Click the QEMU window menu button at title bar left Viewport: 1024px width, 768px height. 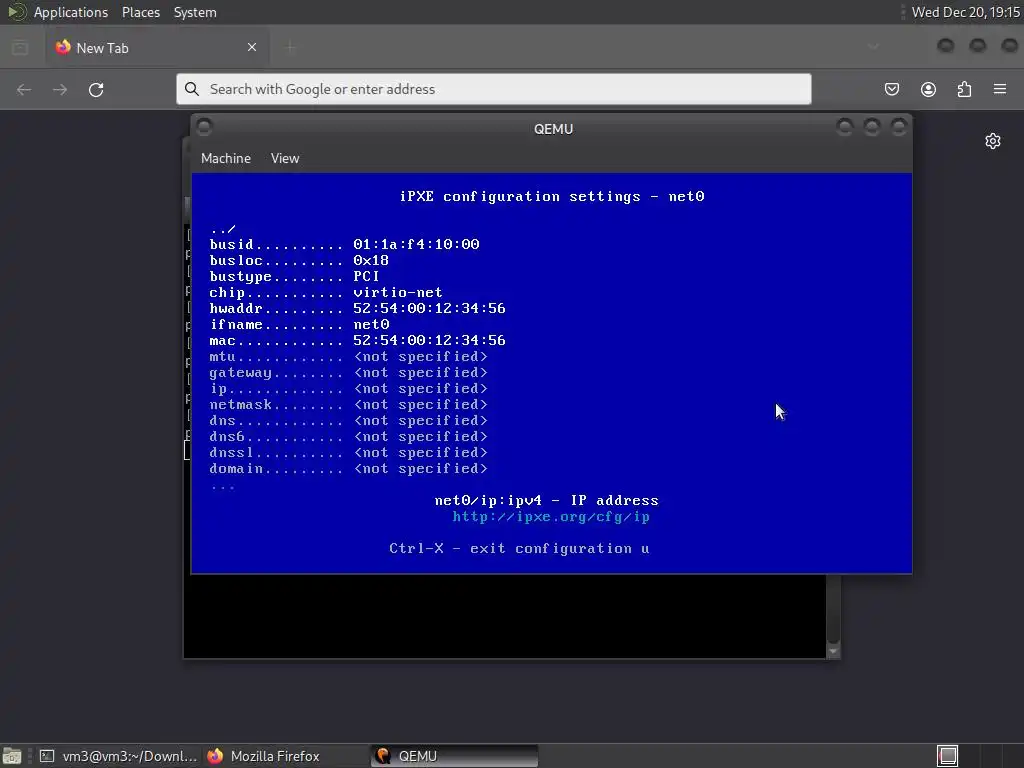tap(204, 127)
